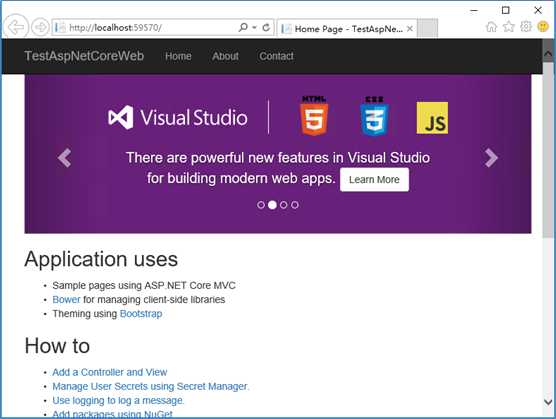Click the TestAspNetCoreWeb brand link
Image resolution: width=556 pixels, height=419 pixels.
point(84,56)
